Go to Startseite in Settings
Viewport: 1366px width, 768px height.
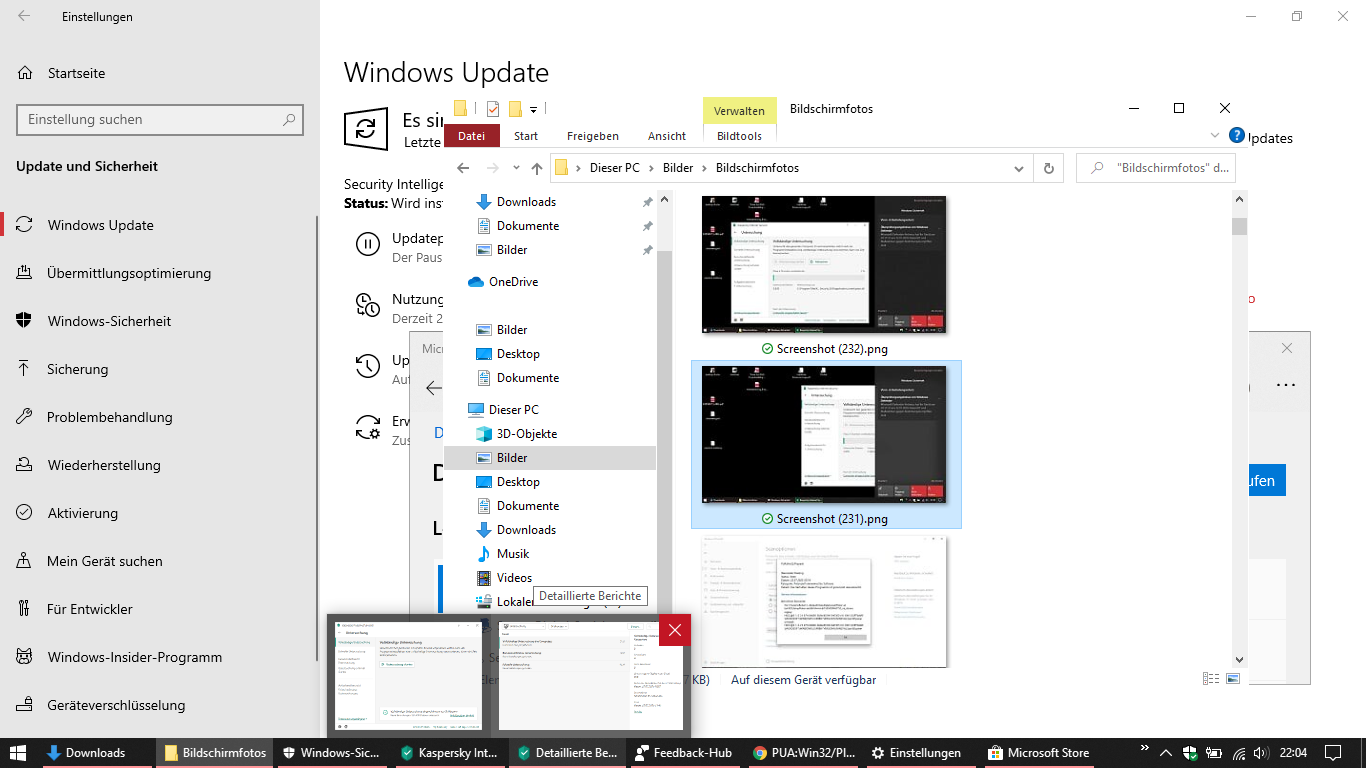click(x=76, y=73)
